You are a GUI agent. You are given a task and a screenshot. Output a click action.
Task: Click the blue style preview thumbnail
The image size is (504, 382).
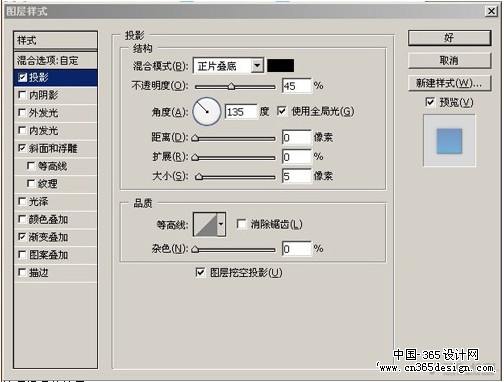(x=449, y=141)
